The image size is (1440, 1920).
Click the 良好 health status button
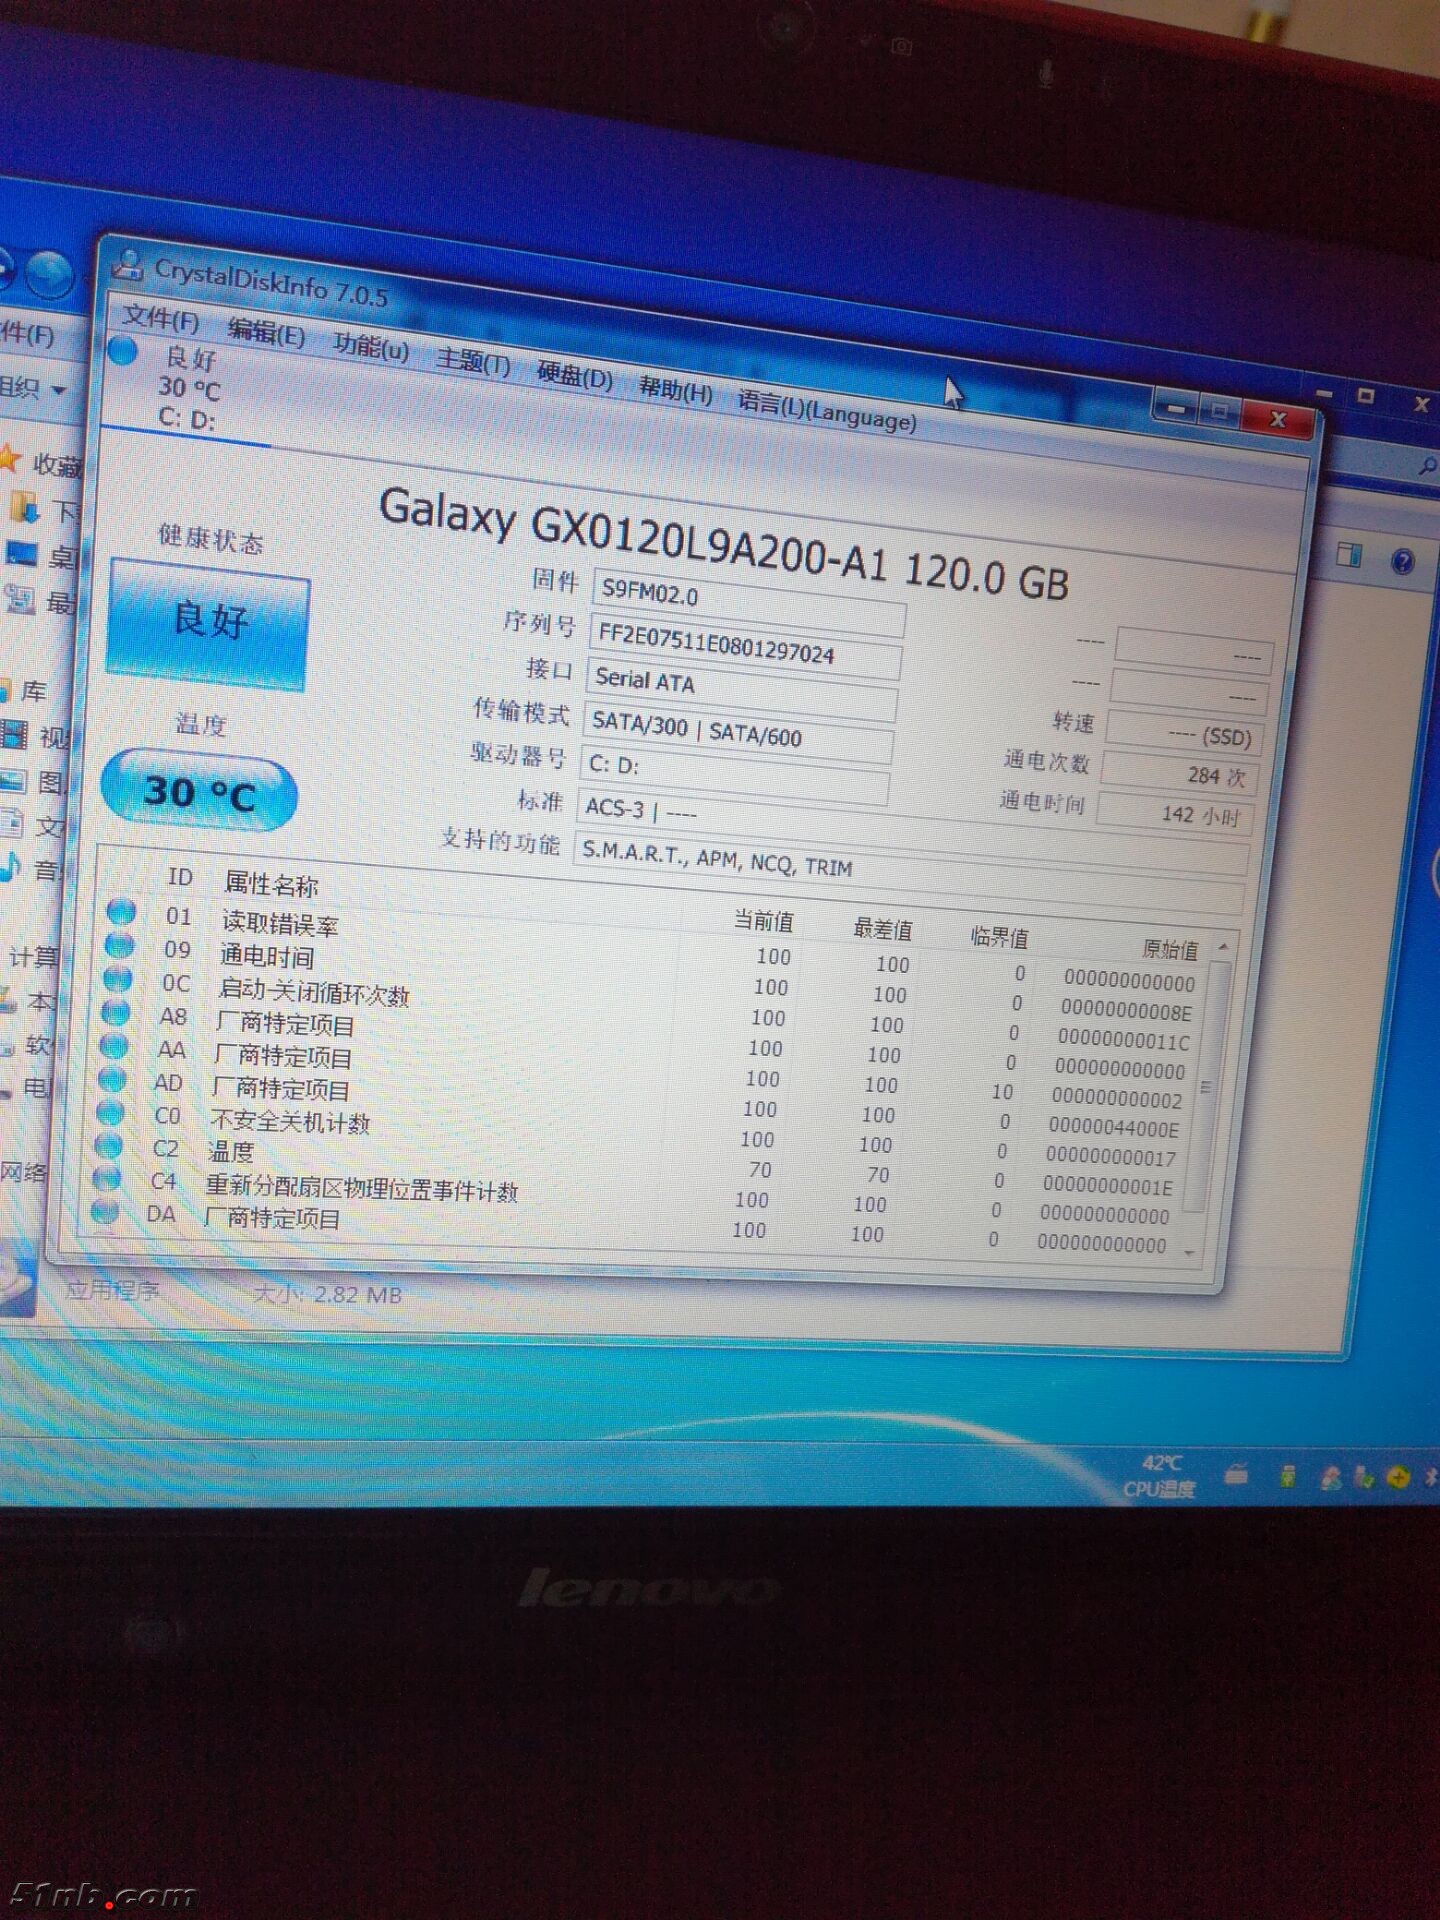tap(208, 622)
